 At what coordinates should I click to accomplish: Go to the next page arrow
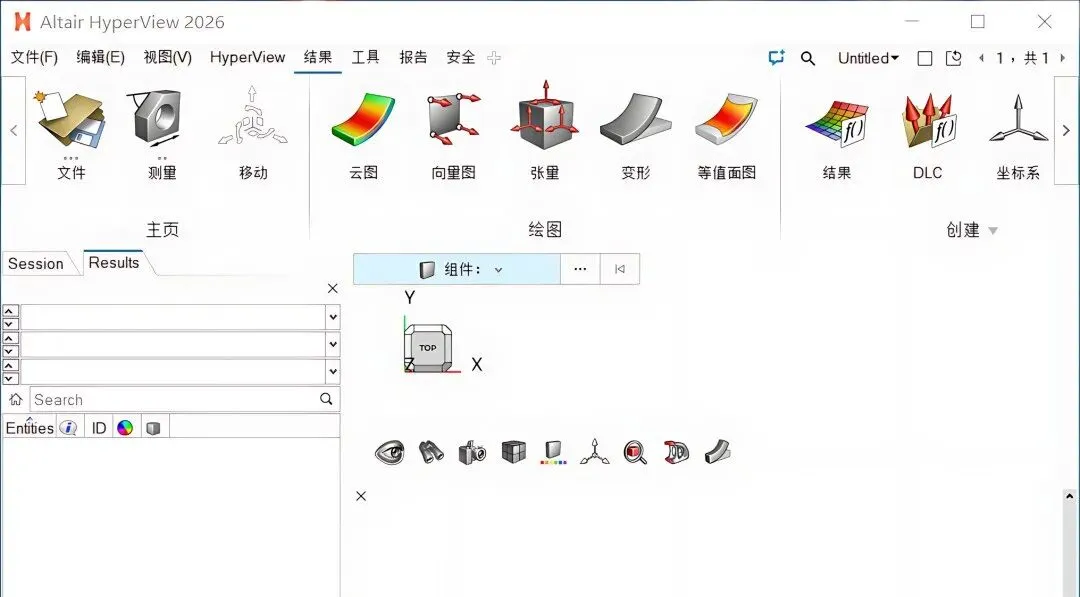click(x=1063, y=59)
